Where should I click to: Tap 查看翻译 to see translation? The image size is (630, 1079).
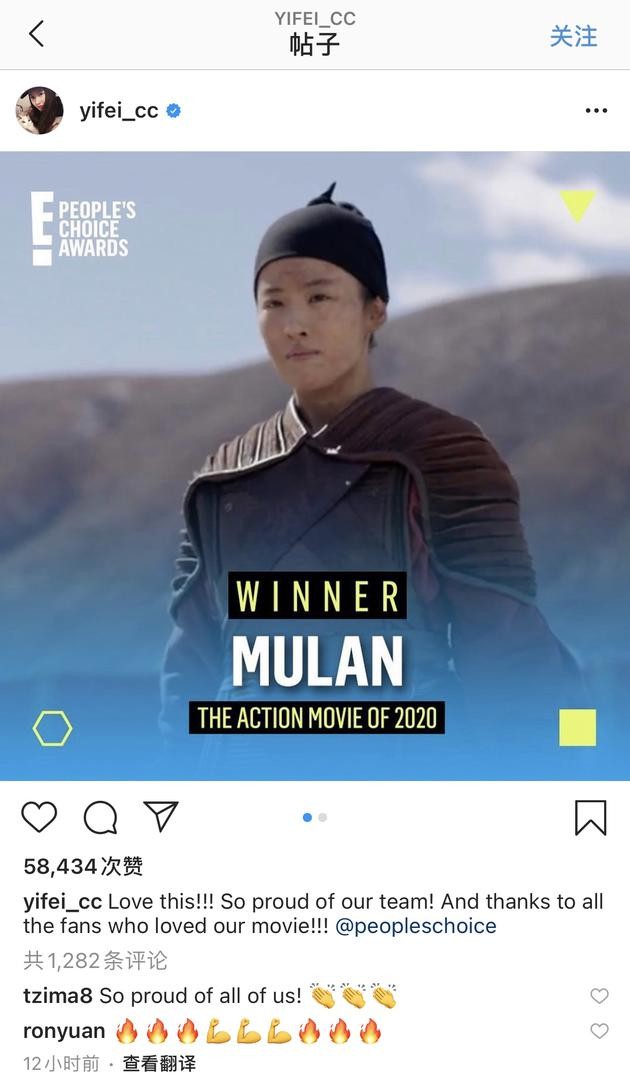point(159,1064)
